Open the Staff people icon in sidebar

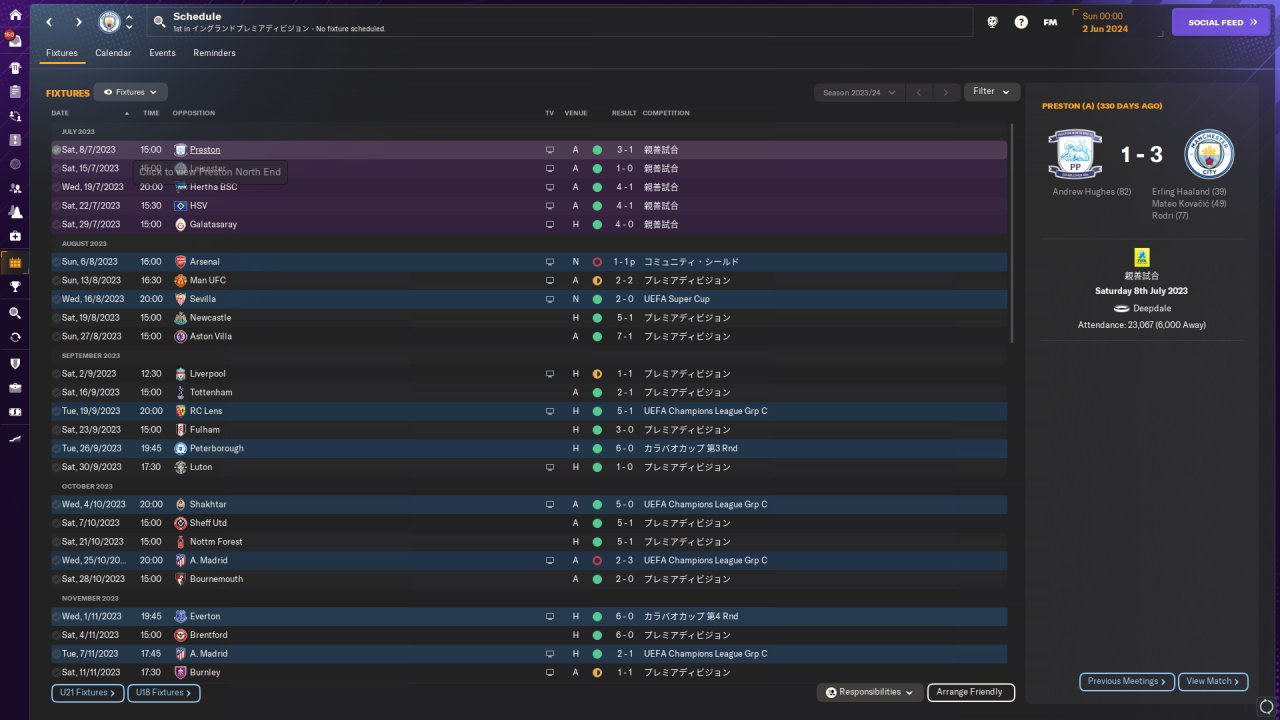pos(15,188)
